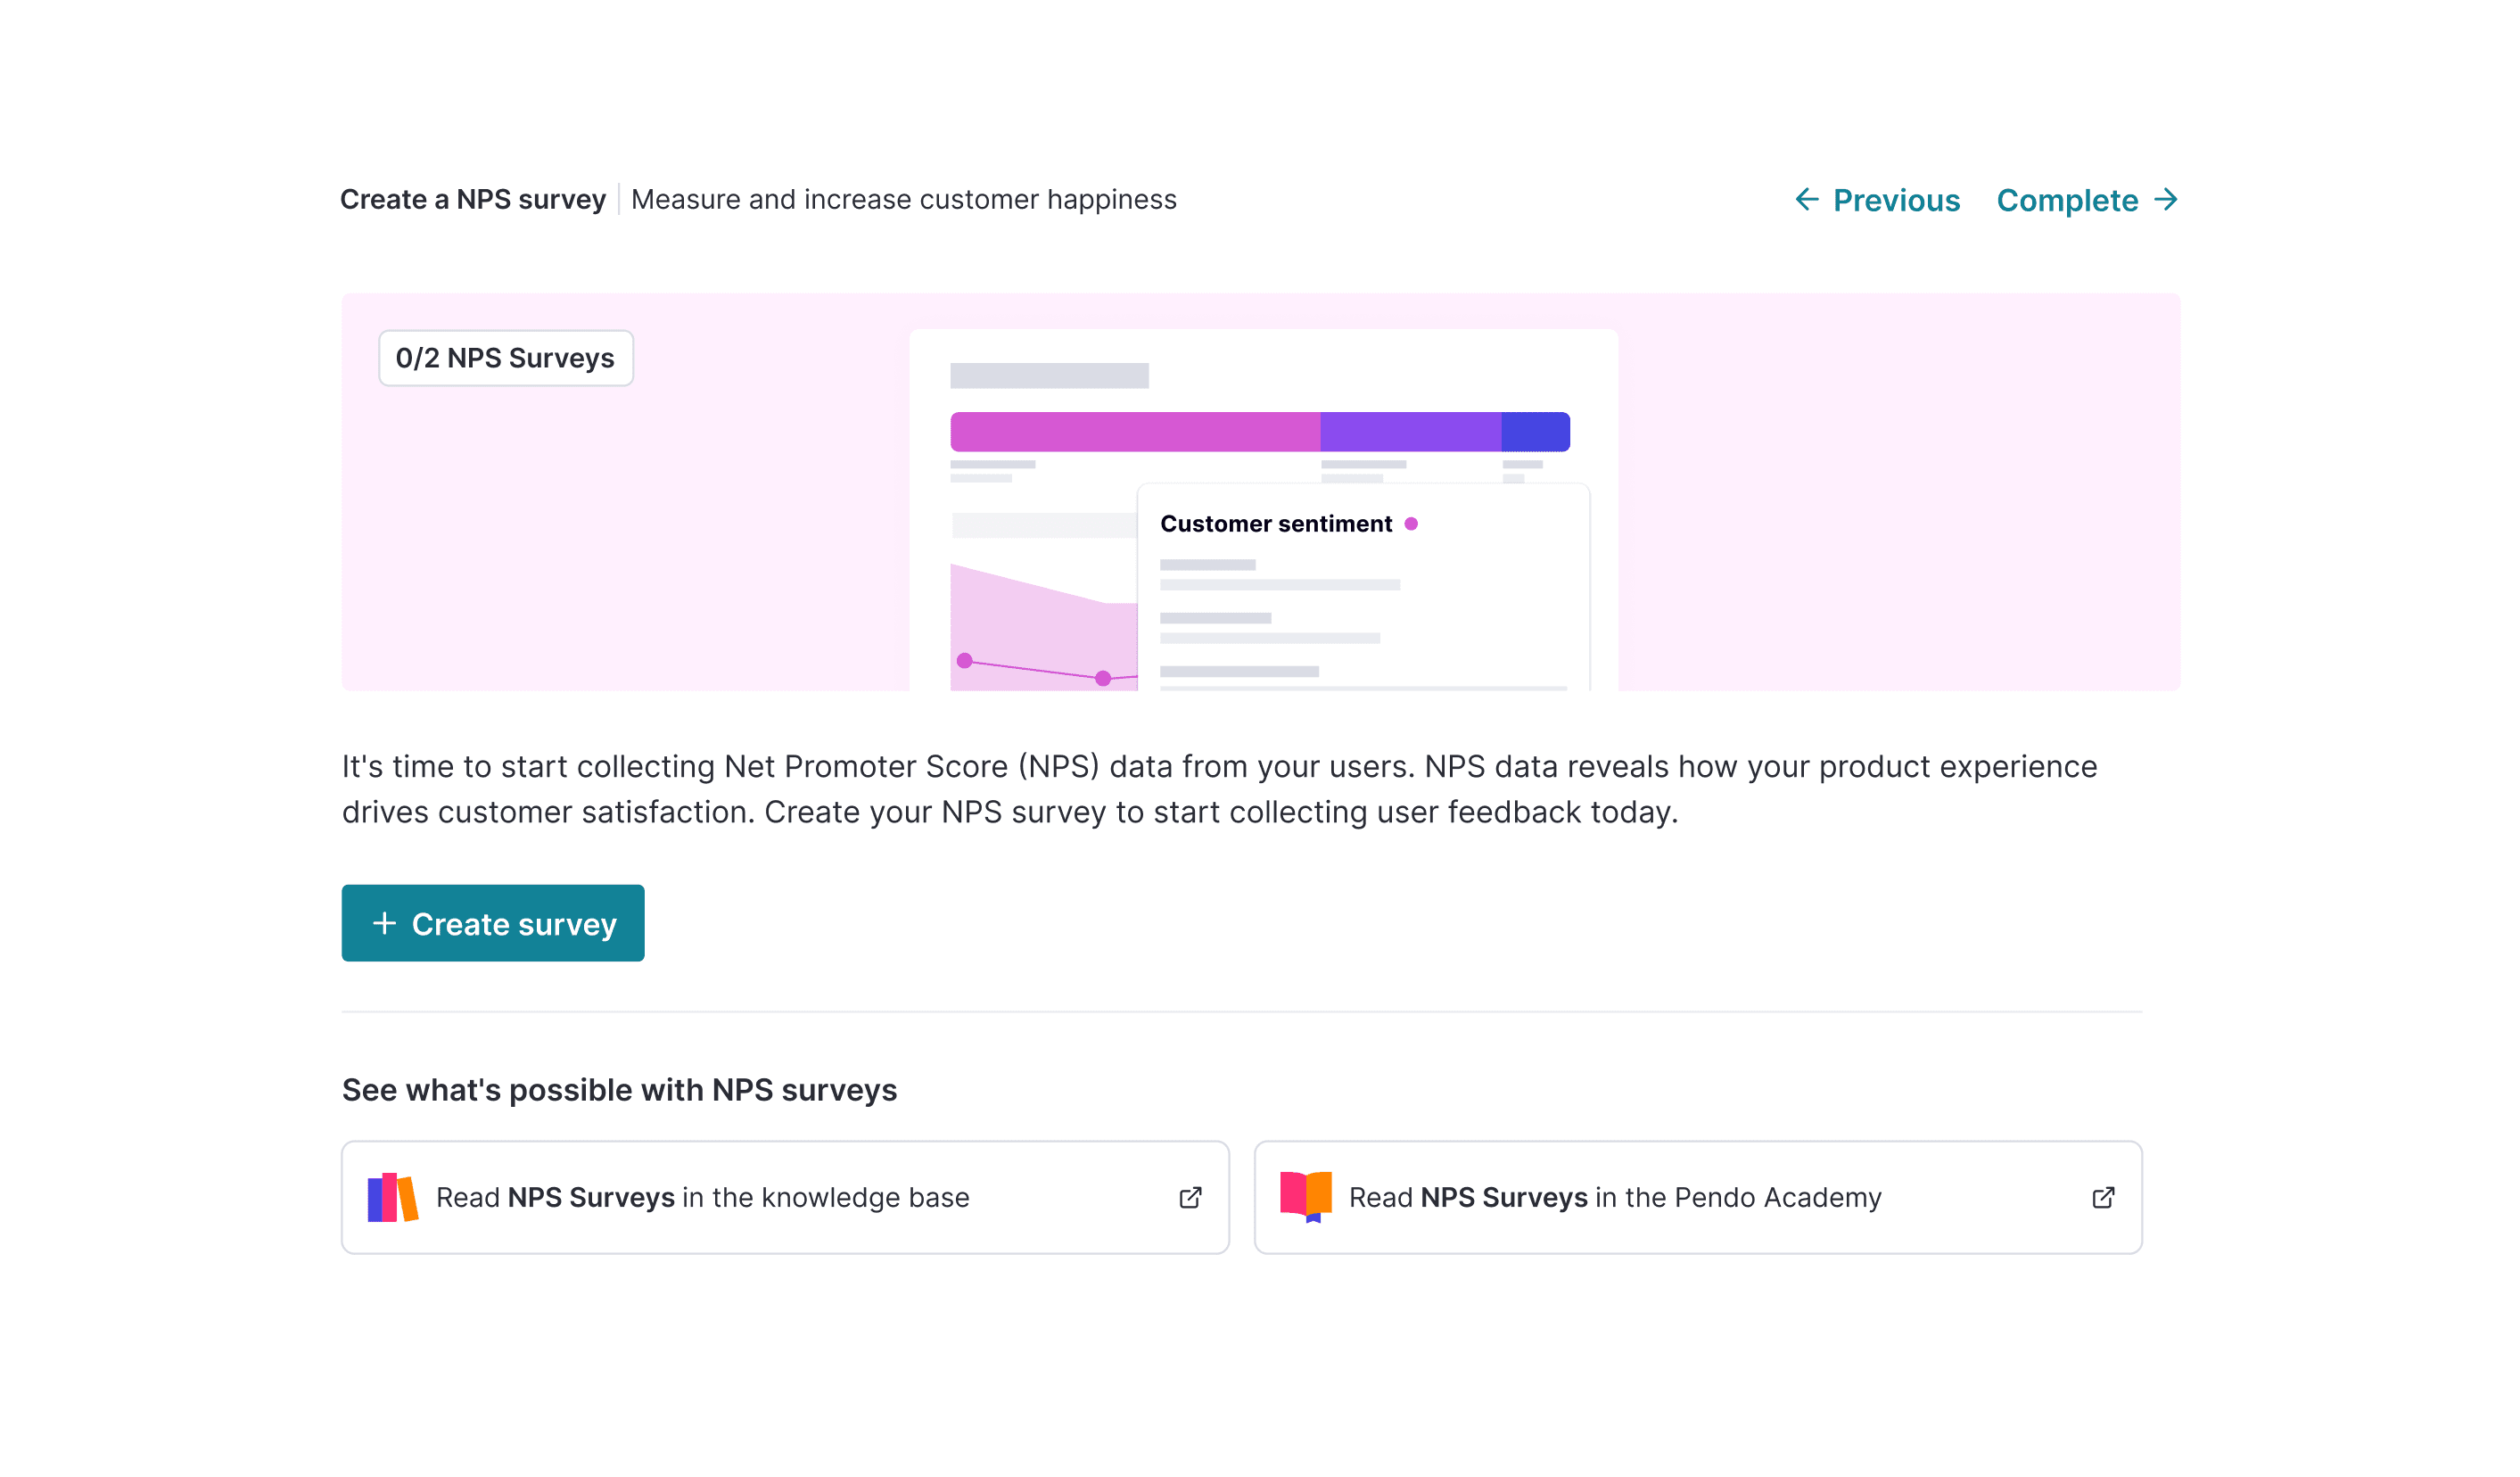Click the pink segment of the NPS bar
Viewport: 2520px width, 1477px height.
1135,432
